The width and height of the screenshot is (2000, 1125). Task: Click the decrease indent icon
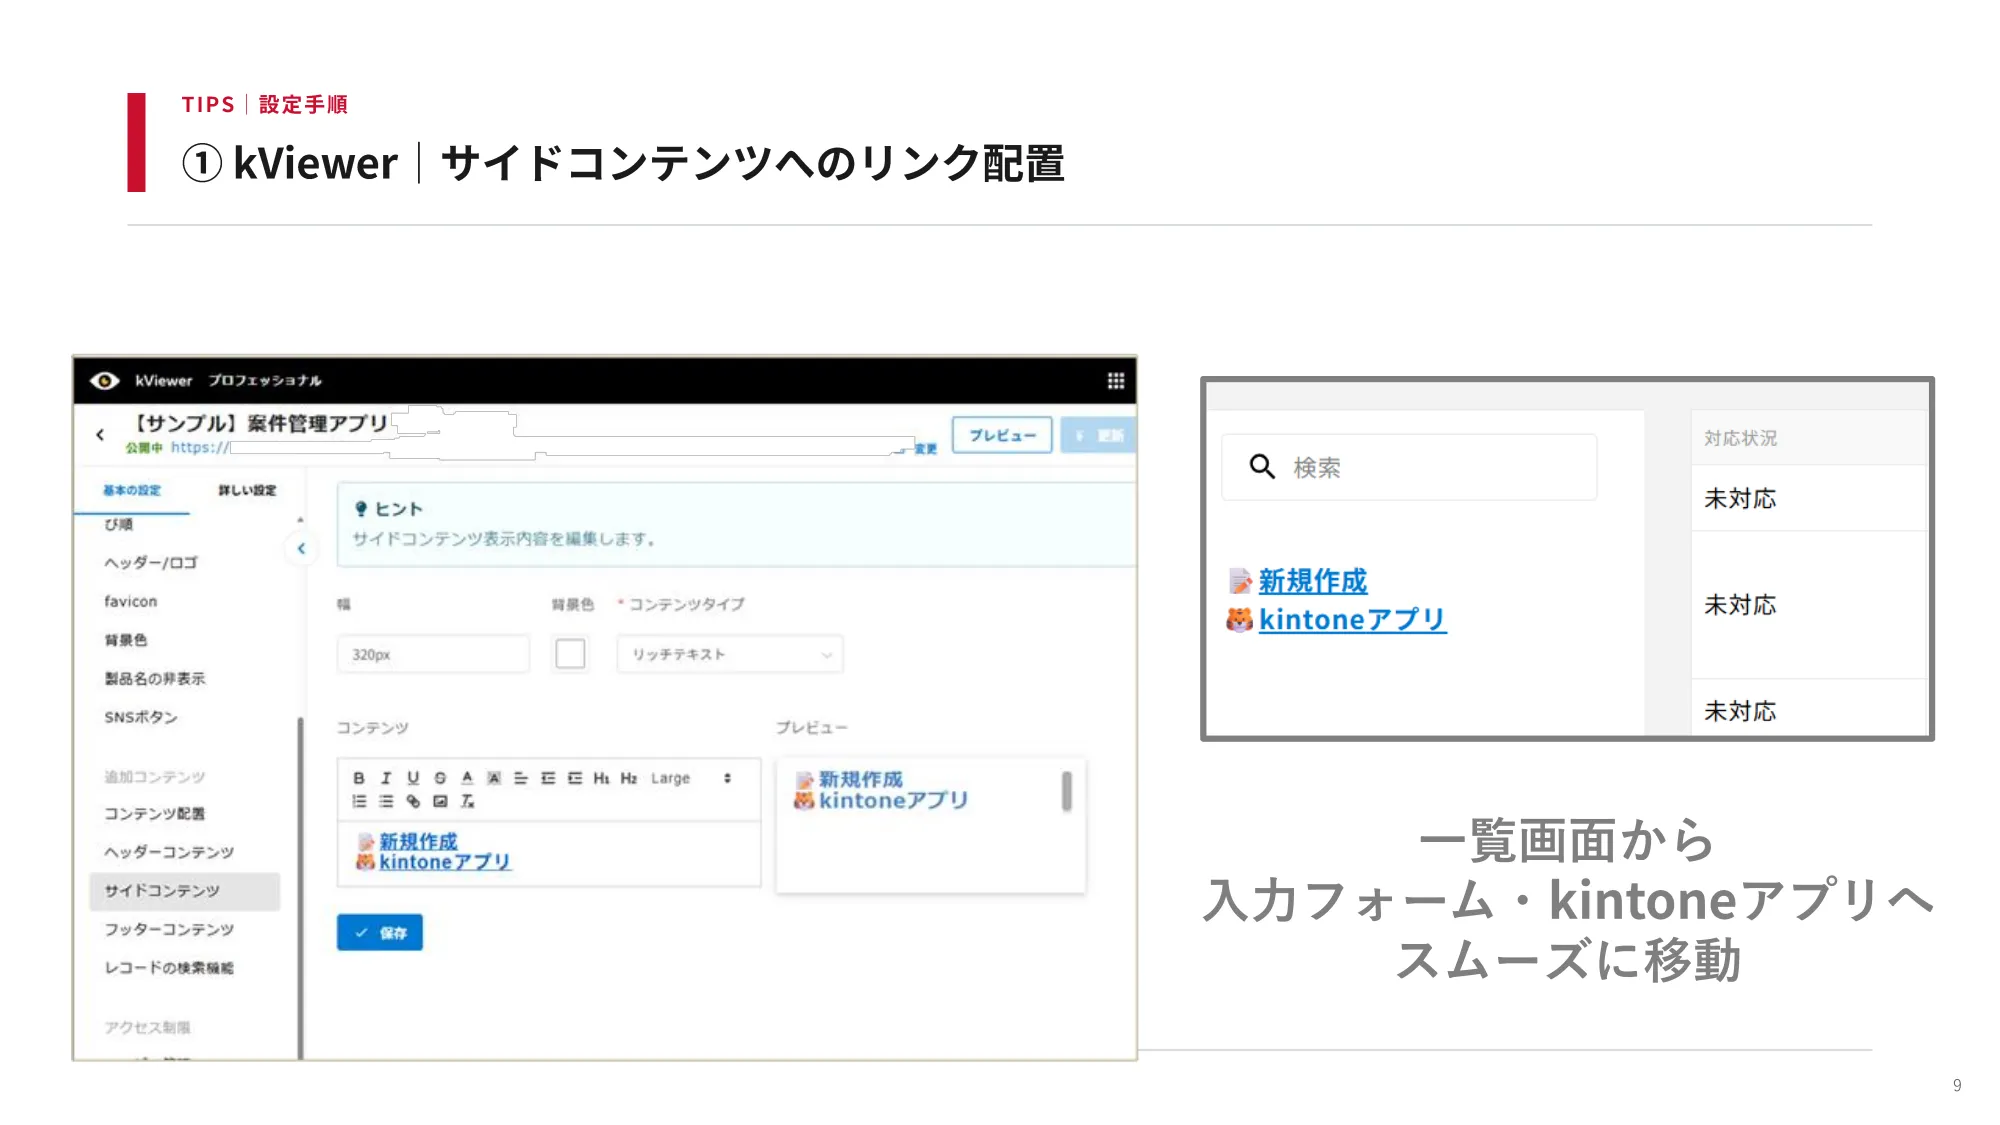point(548,778)
